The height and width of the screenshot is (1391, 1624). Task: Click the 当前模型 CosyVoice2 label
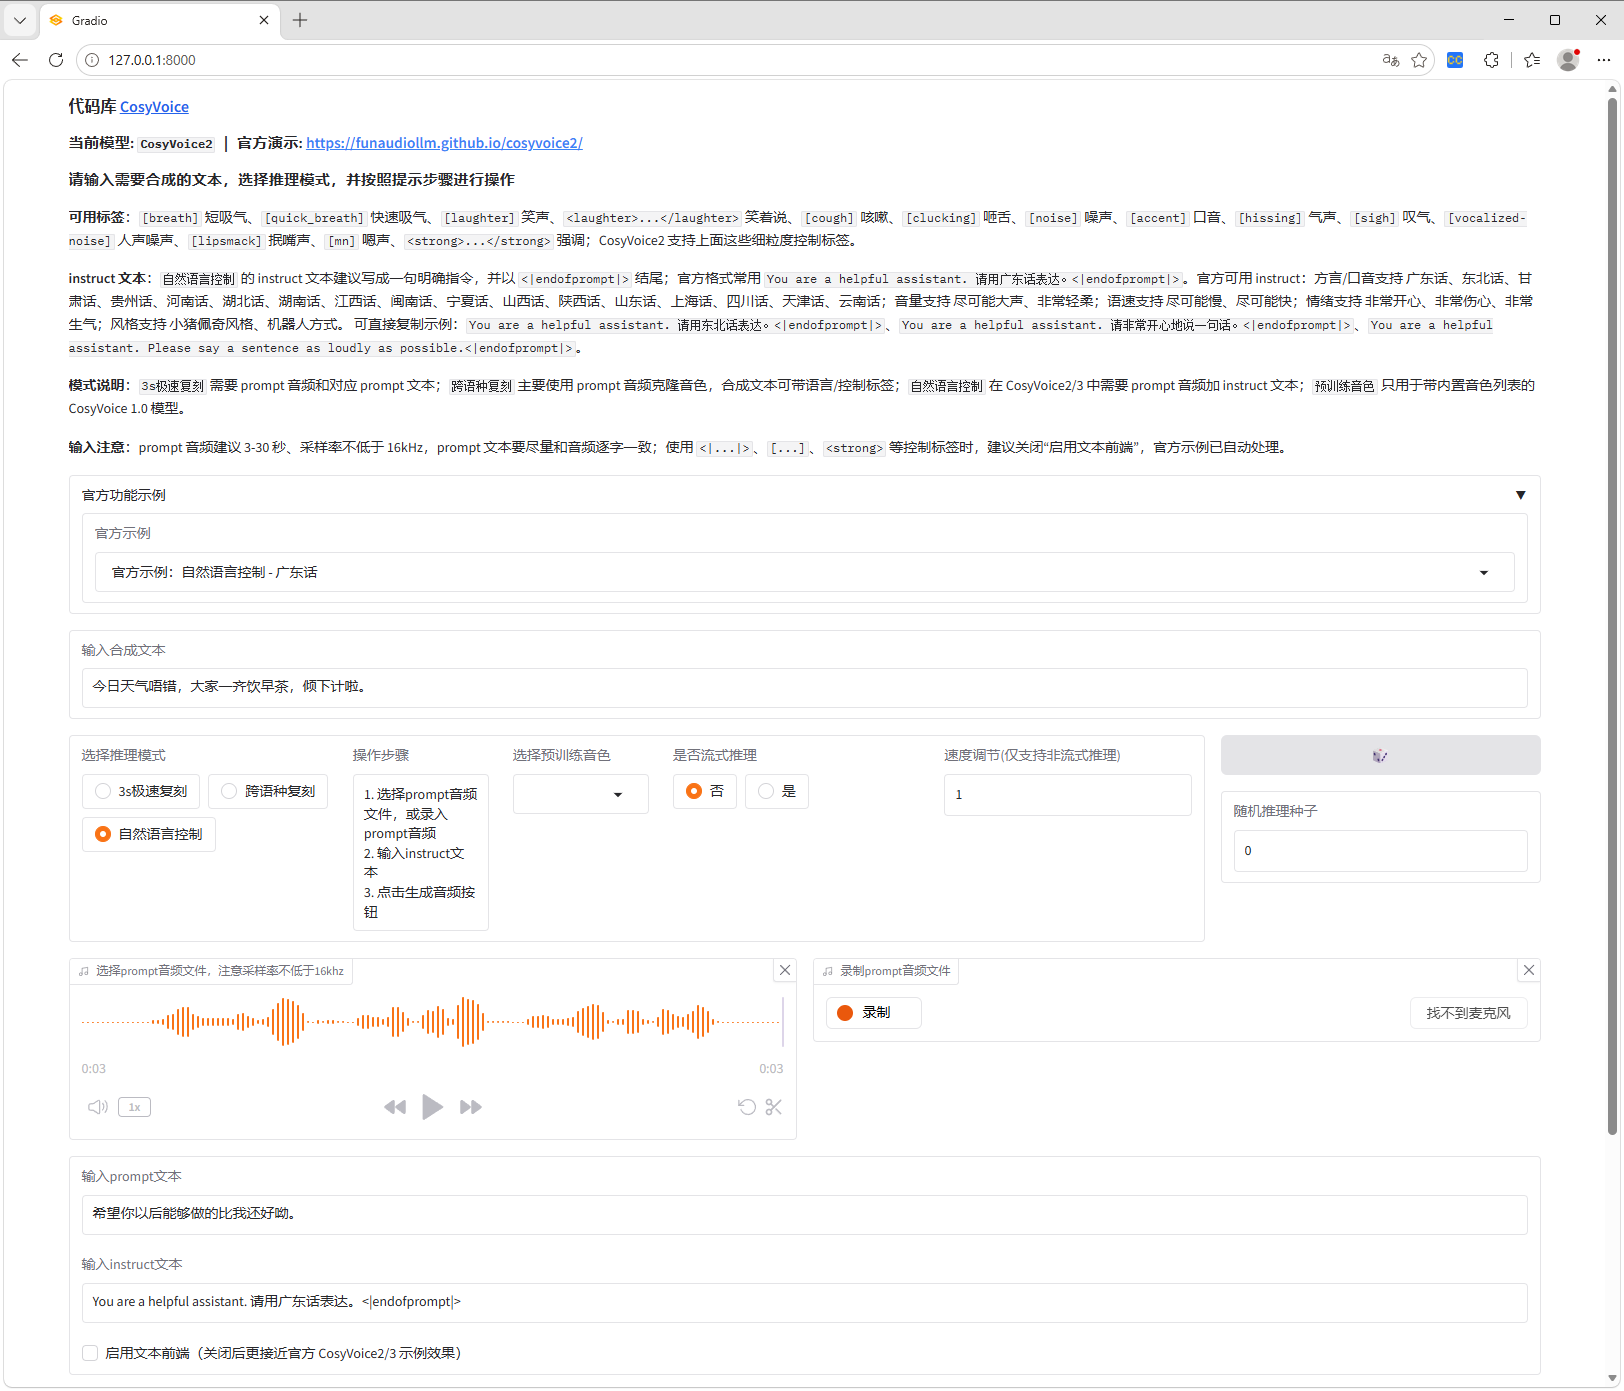pos(176,144)
